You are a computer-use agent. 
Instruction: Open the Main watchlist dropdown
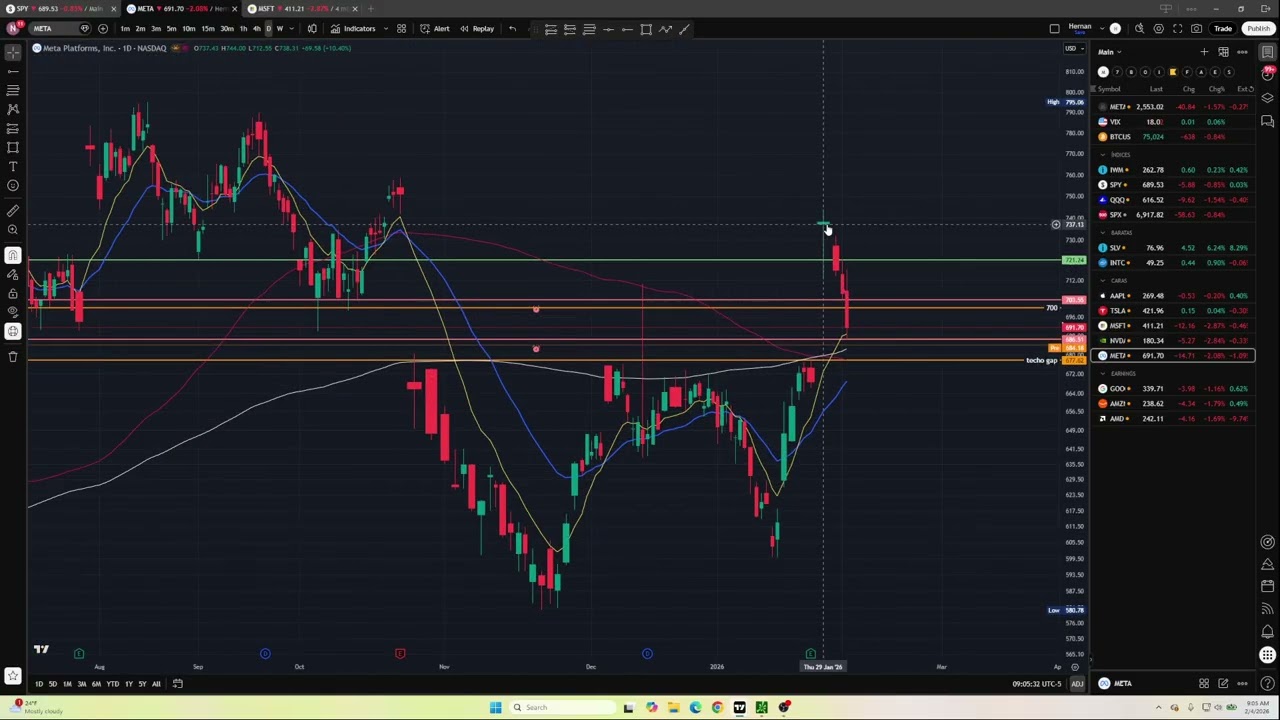click(x=1110, y=52)
